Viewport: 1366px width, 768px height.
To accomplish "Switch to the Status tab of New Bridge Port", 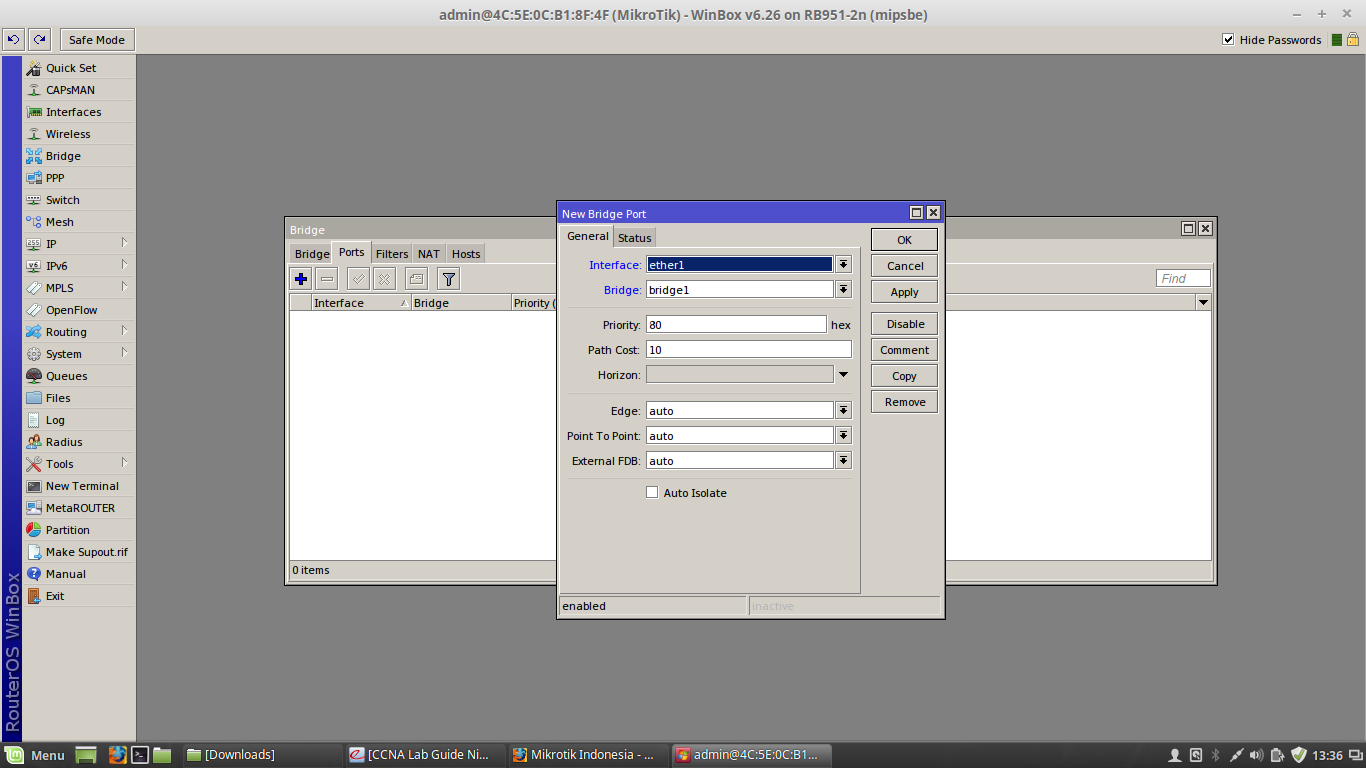I will pos(634,237).
